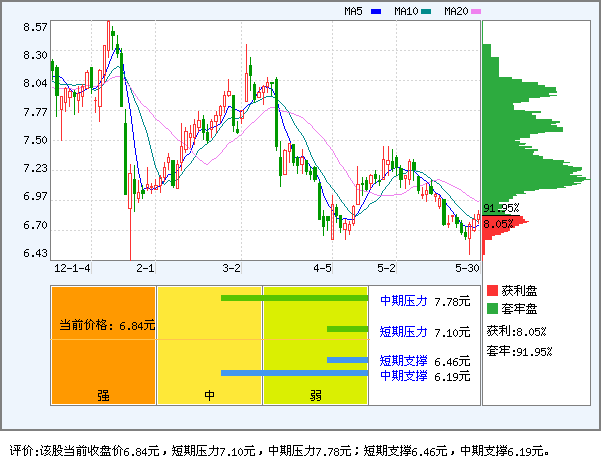Click the 91.95% label on chip distribution
Image resolution: width=601 pixels, height=456 pixels.
click(x=501, y=208)
